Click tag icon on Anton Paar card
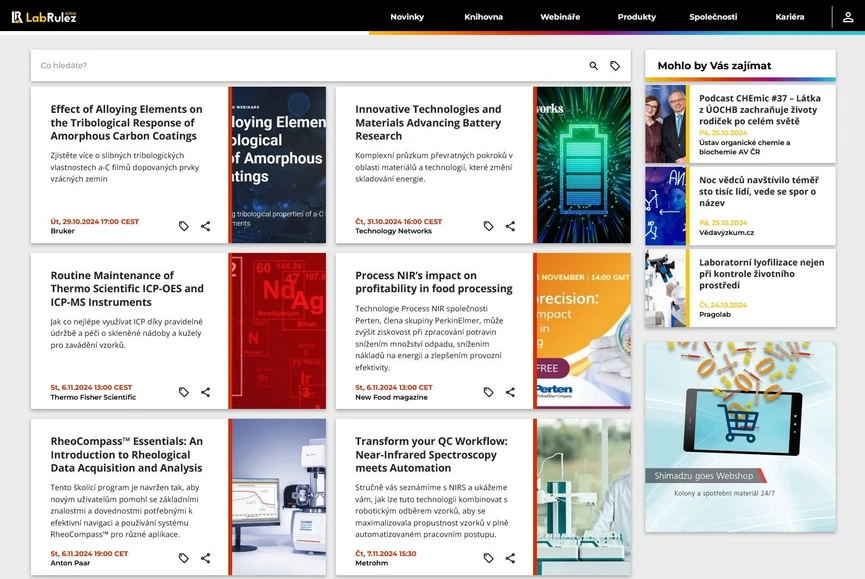The width and height of the screenshot is (865, 579). coord(184,558)
